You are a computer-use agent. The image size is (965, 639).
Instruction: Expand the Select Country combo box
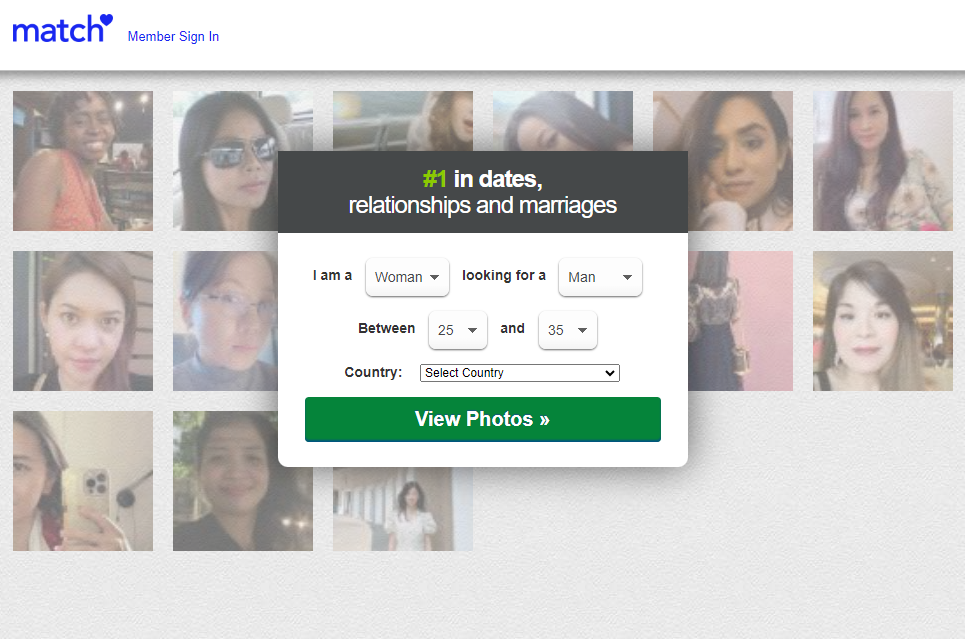pyautogui.click(x=519, y=373)
